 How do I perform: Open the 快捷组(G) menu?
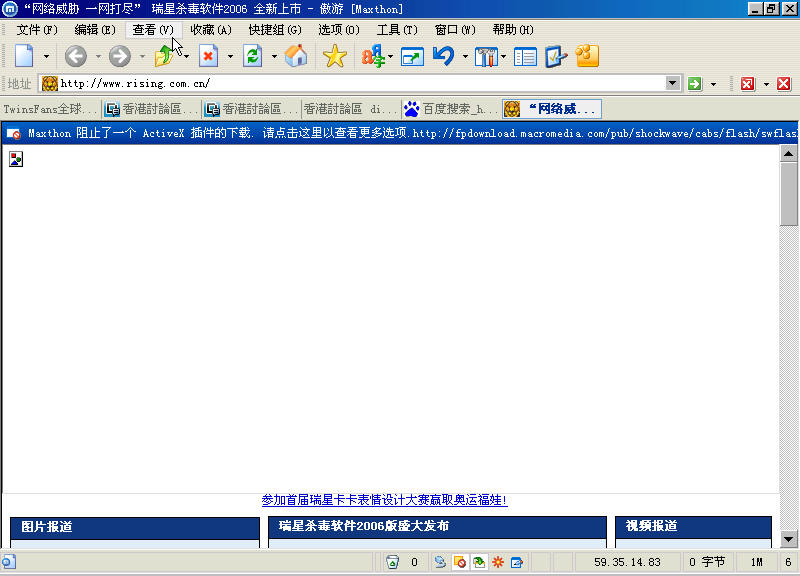click(x=275, y=30)
